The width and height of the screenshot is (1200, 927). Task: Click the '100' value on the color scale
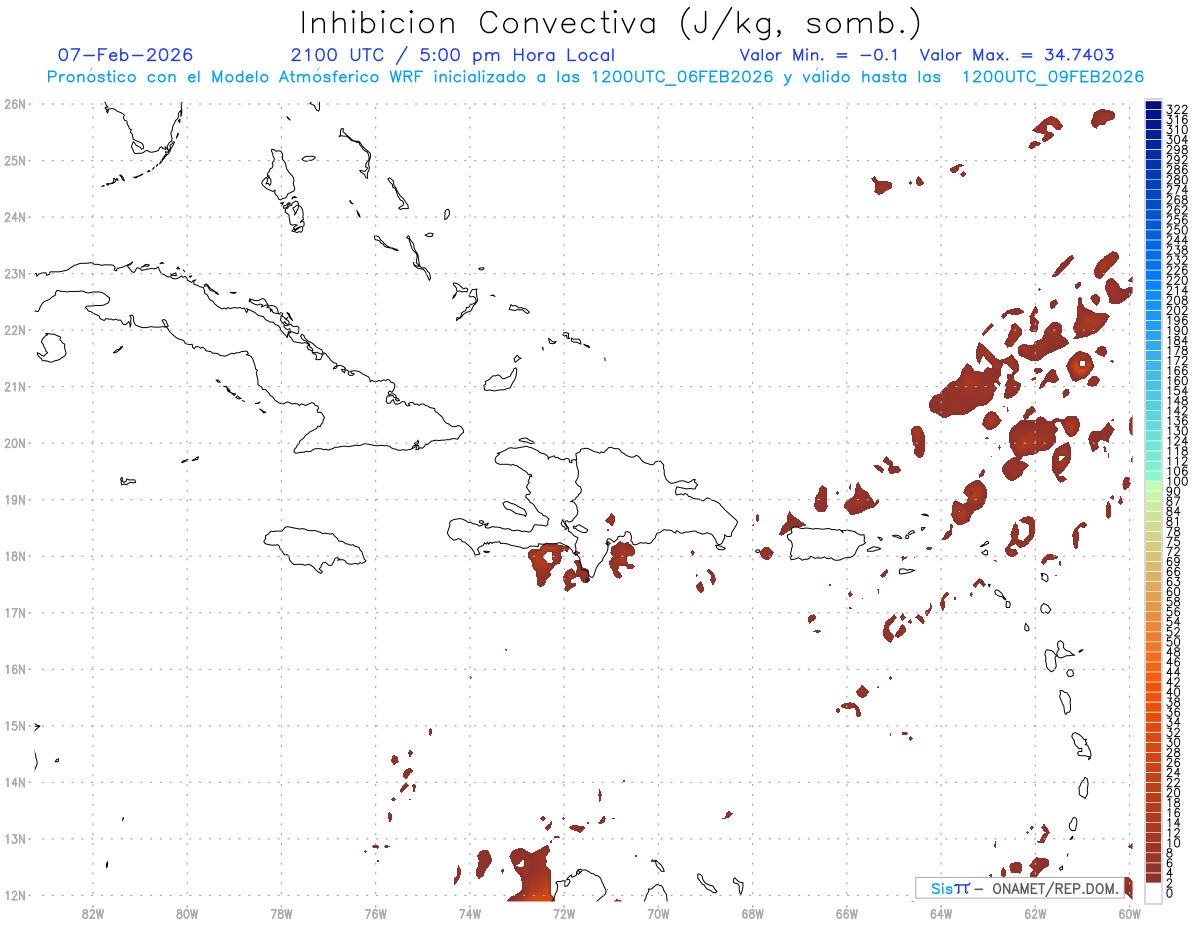[1177, 482]
